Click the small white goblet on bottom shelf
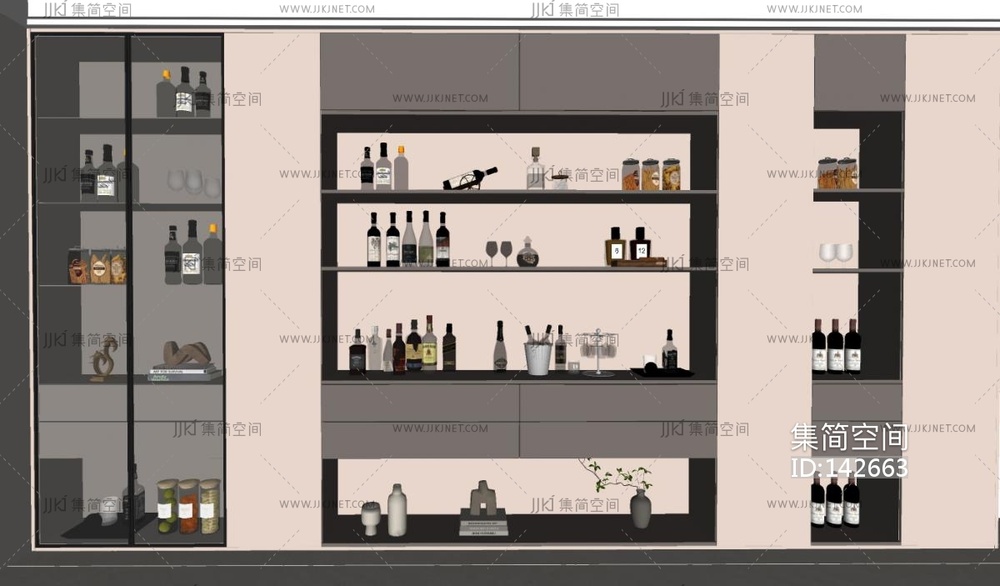Viewport: 1000px width, 586px height. coord(371,517)
